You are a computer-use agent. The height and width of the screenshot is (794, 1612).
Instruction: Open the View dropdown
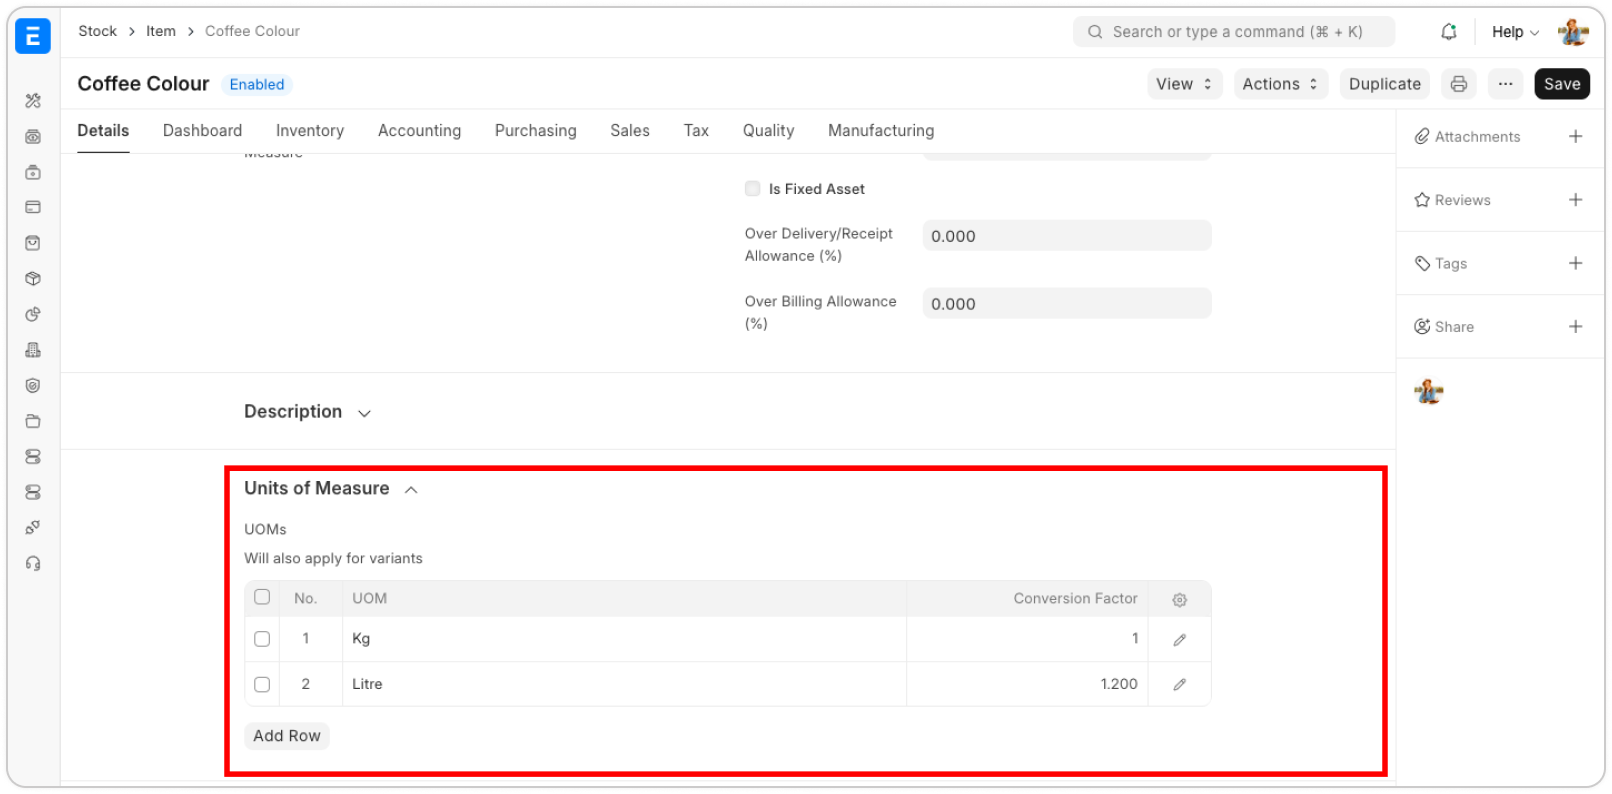click(x=1184, y=84)
